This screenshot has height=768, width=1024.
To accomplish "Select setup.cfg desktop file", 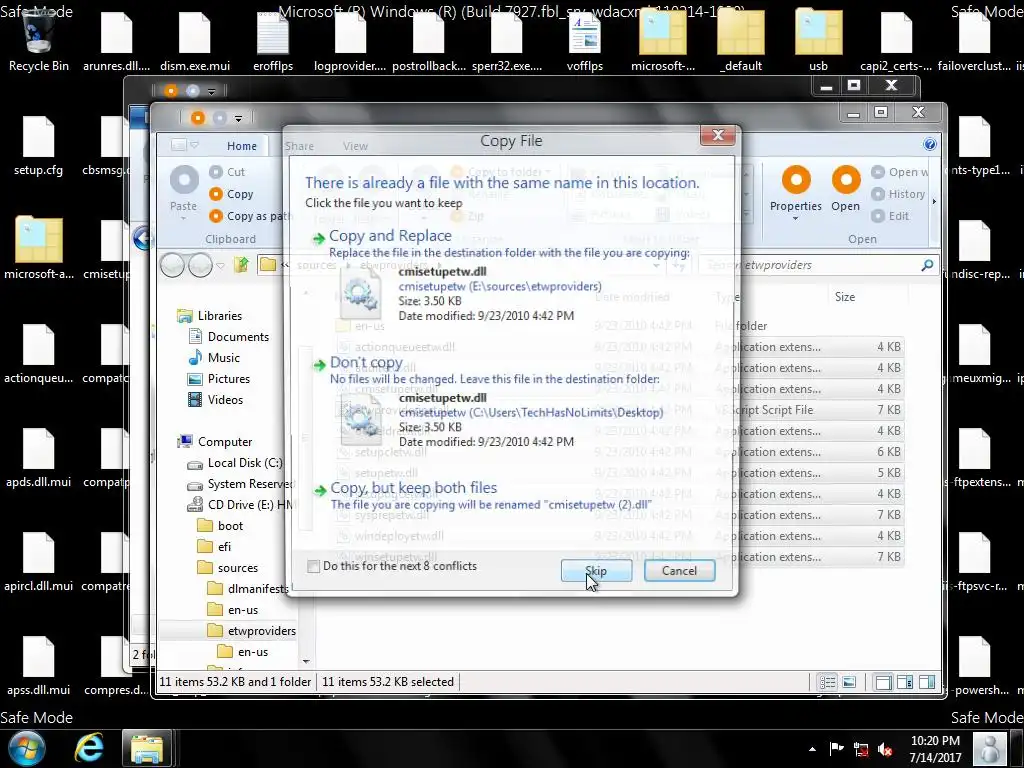I will coord(39,146).
